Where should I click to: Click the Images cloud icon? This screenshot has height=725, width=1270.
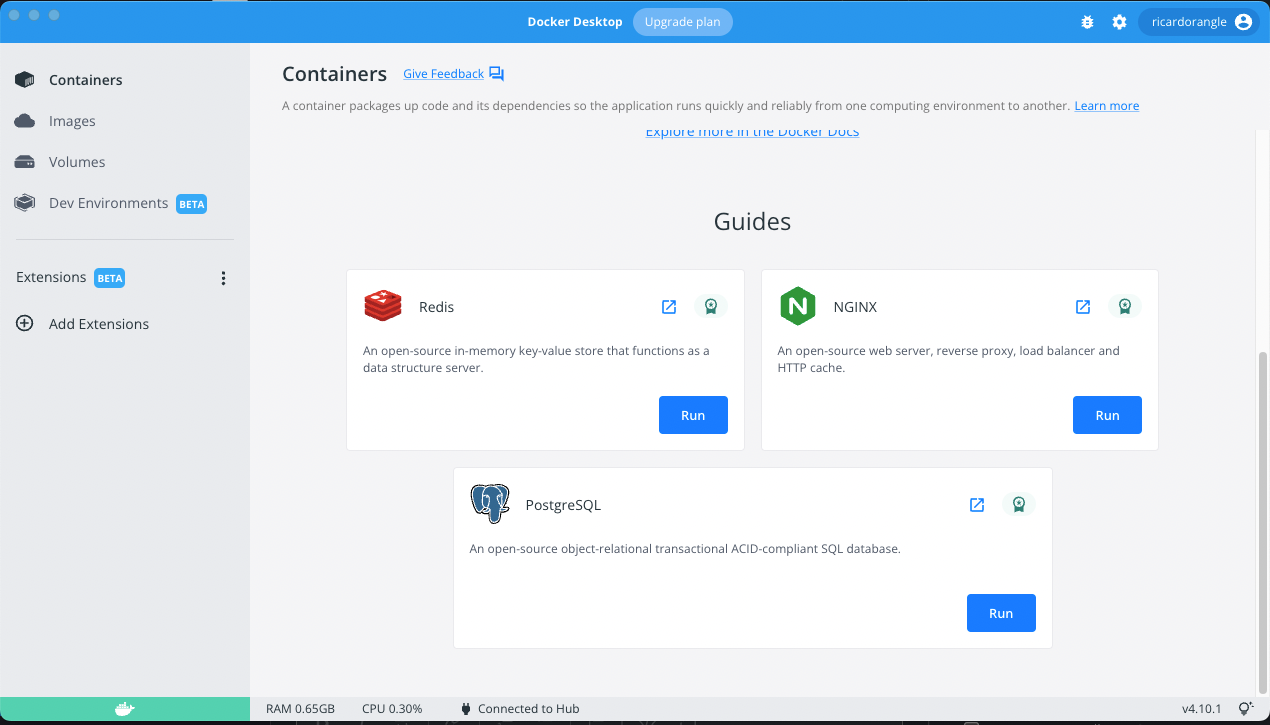tap(25, 121)
